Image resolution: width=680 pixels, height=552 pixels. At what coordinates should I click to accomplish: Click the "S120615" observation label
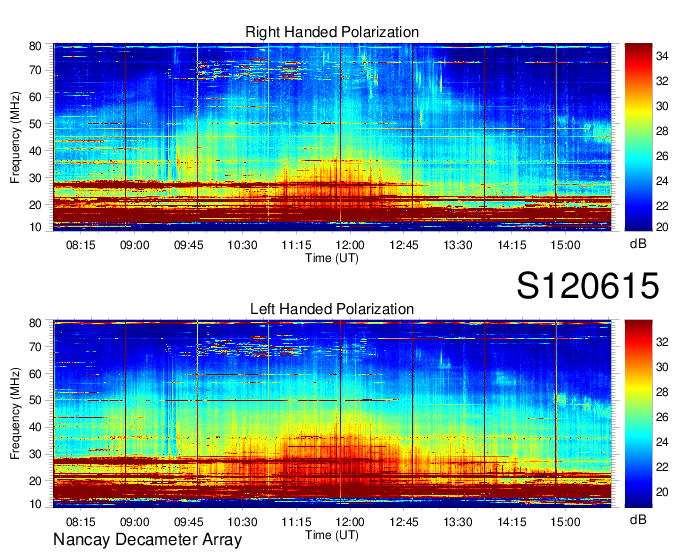[588, 286]
